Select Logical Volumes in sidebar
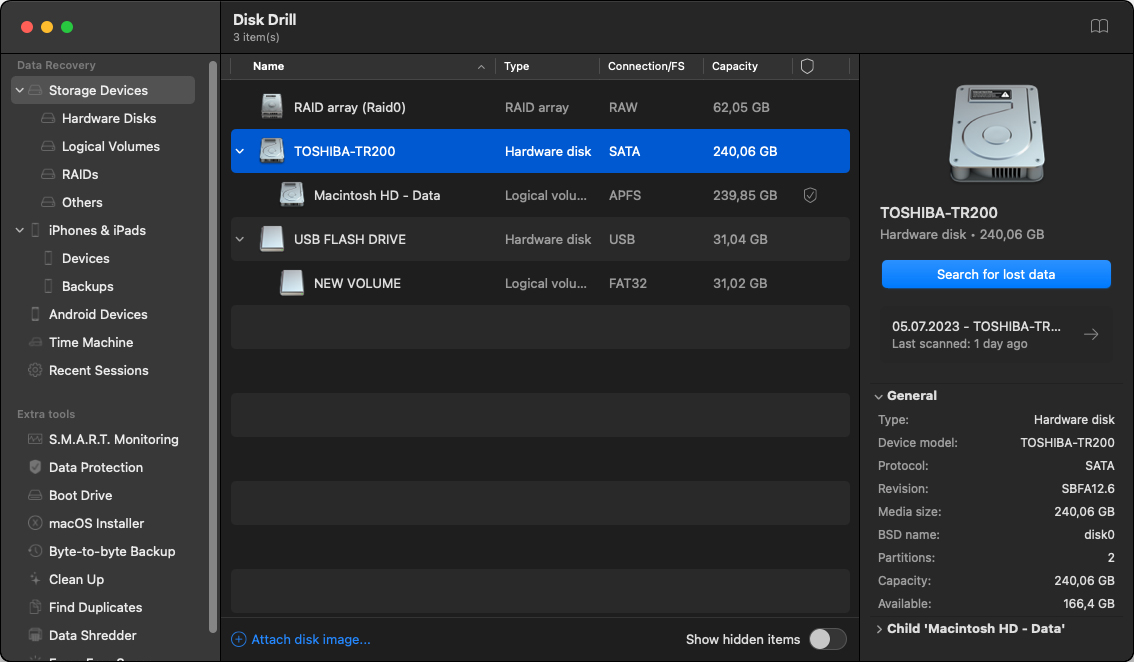The width and height of the screenshot is (1134, 662). (x=111, y=146)
